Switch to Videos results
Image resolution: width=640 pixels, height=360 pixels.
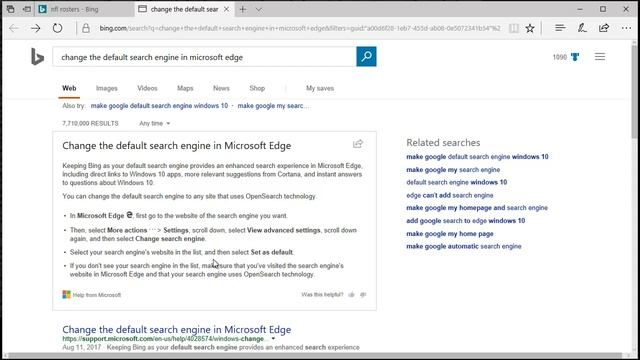(147, 88)
